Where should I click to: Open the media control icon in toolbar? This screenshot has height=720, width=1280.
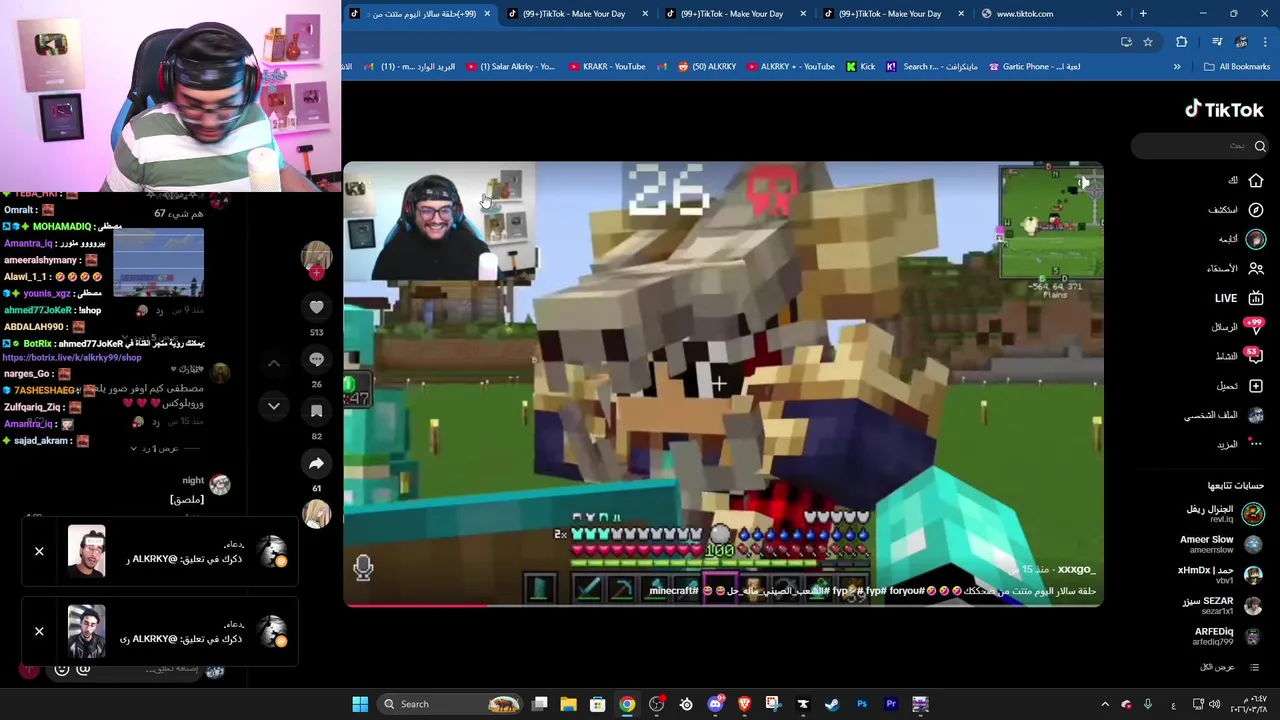coord(1217,42)
